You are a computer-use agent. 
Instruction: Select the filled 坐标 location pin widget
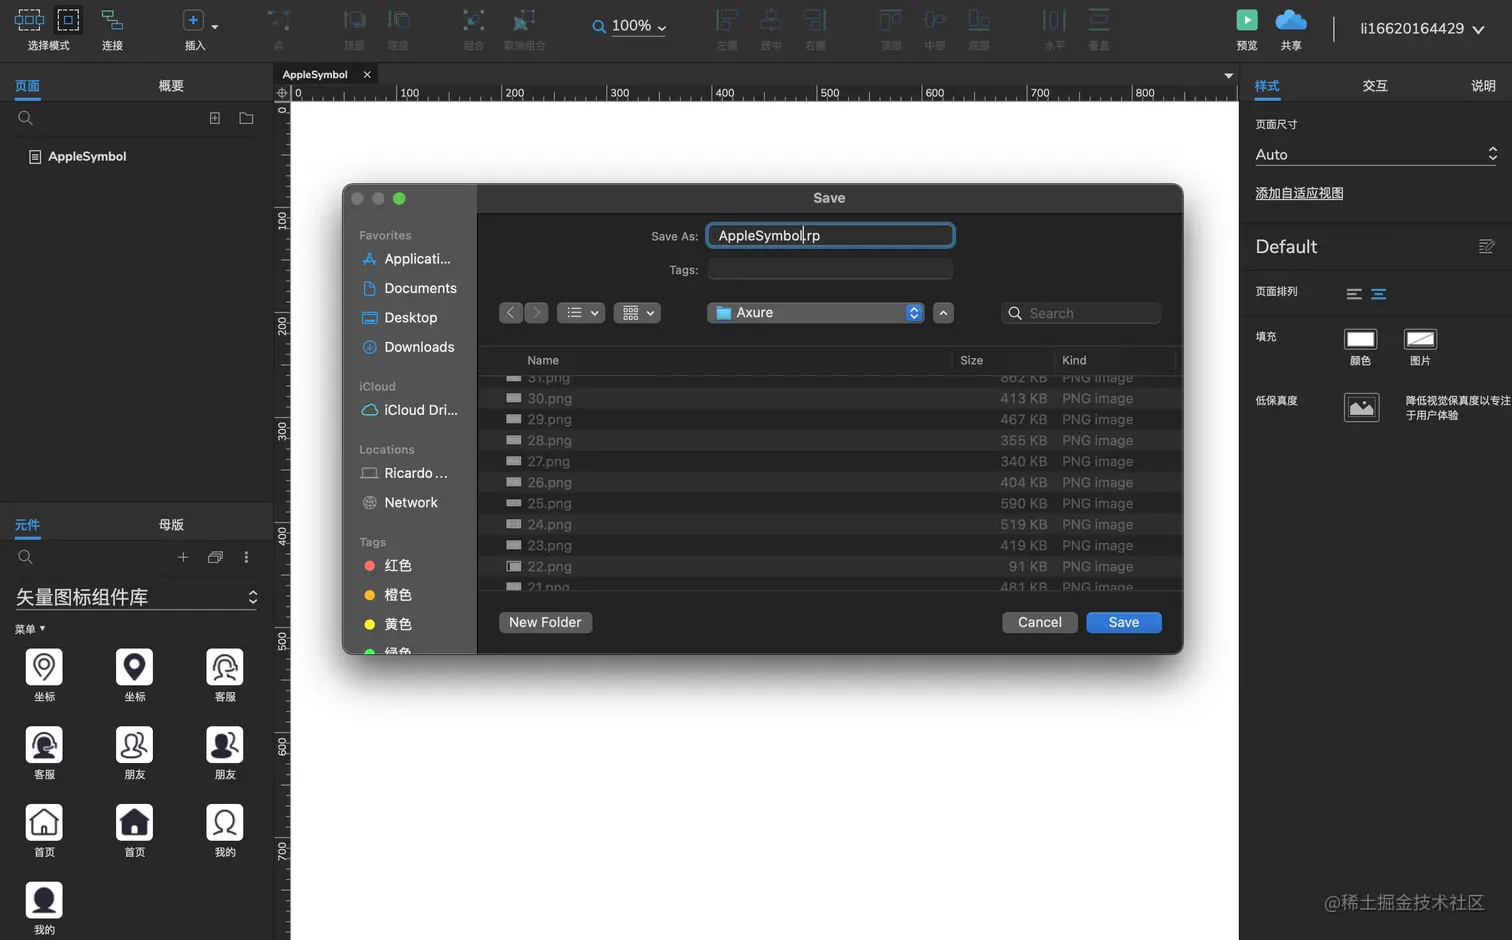tap(134, 667)
